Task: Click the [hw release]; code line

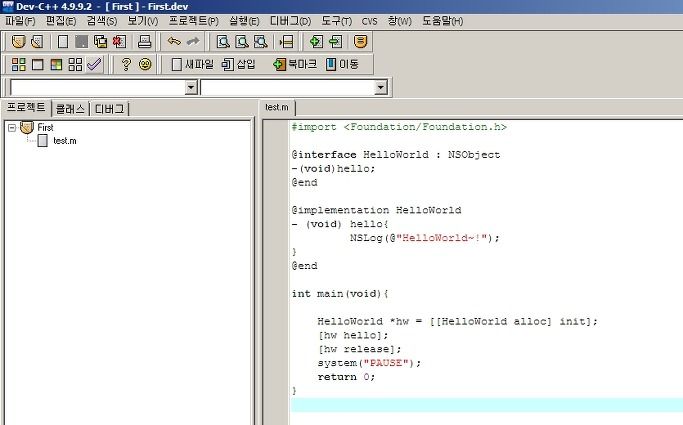Action: coord(359,349)
